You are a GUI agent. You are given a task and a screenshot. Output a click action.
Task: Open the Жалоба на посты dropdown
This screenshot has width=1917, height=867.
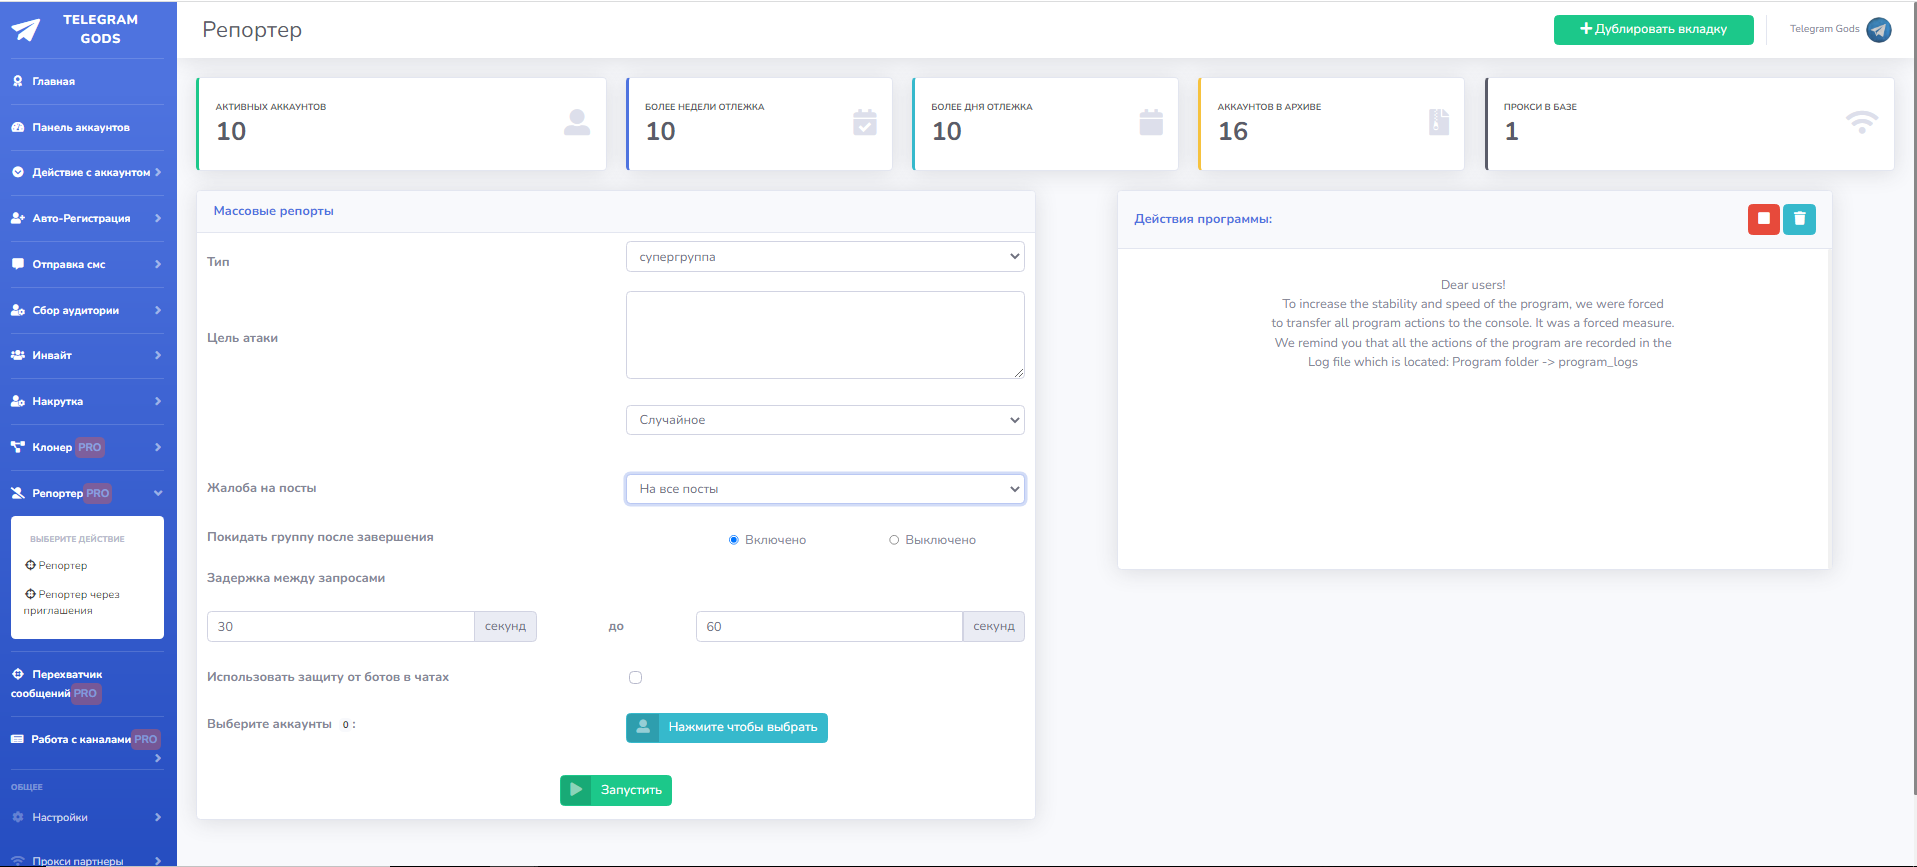coord(825,489)
